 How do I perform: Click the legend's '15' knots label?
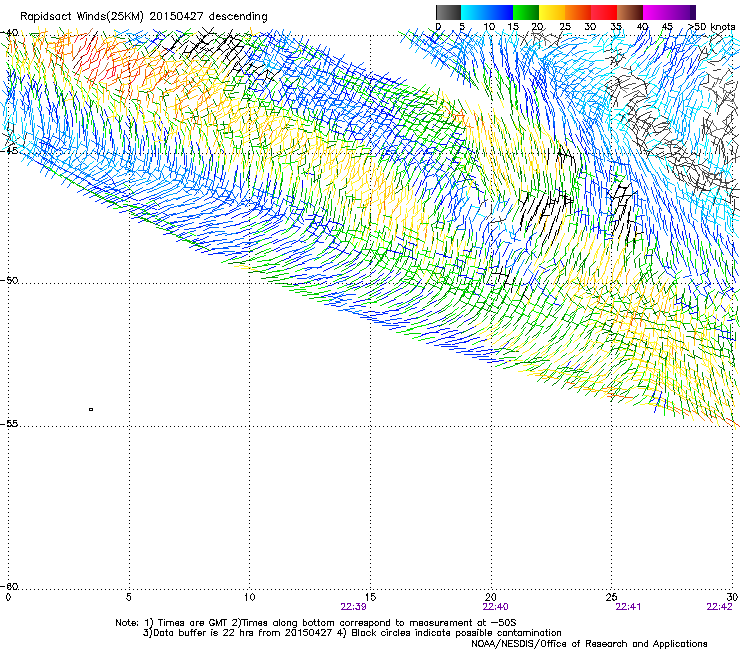513,26
